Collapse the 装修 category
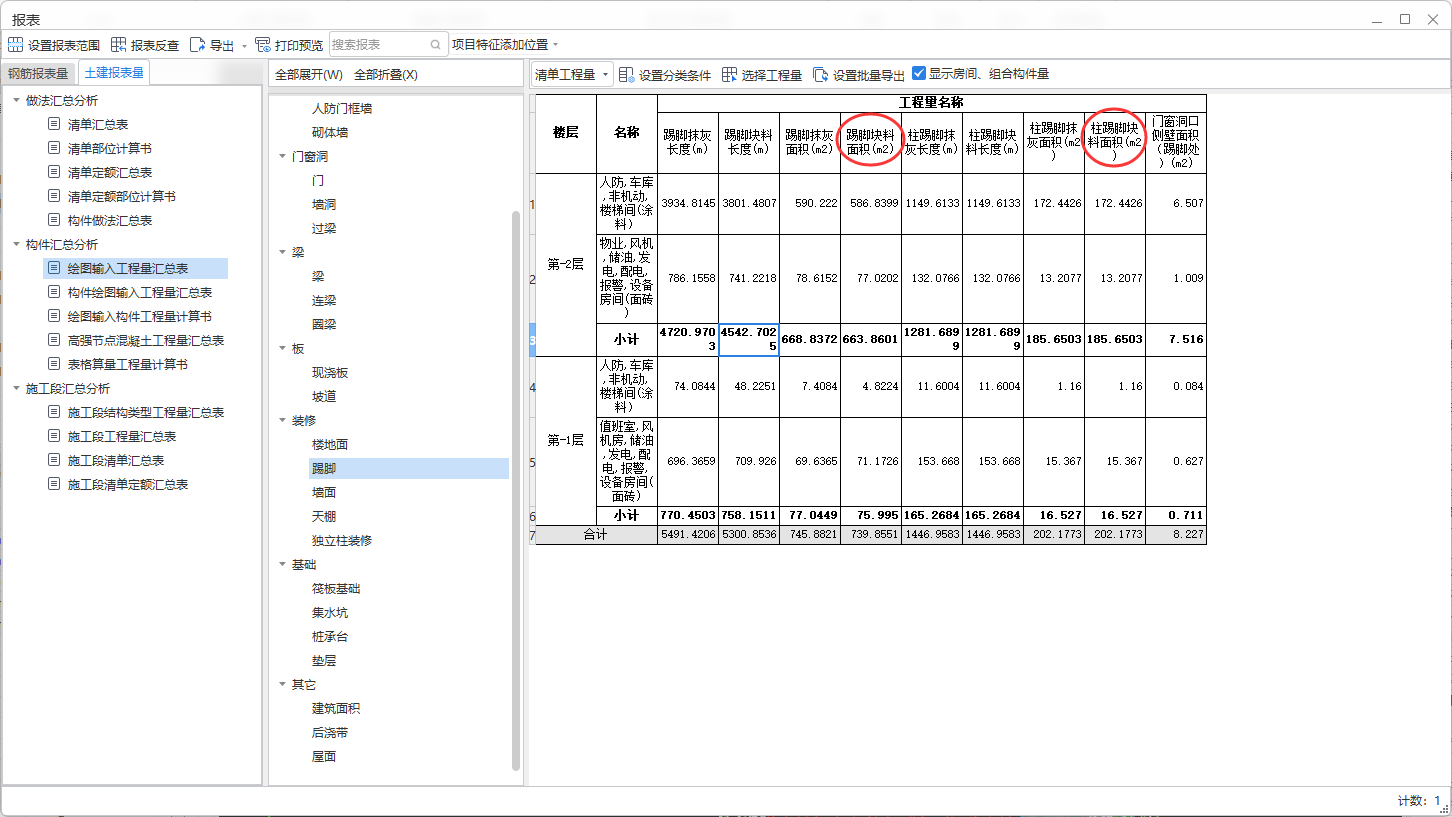 click(x=282, y=421)
